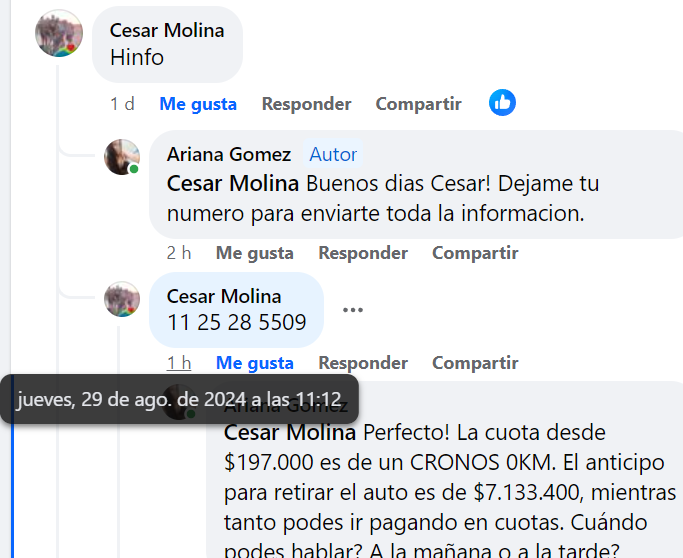This screenshot has height=558, width=683.
Task: Share Ariana's Buenos dias reply via Compartir
Action: pyautogui.click(x=475, y=253)
